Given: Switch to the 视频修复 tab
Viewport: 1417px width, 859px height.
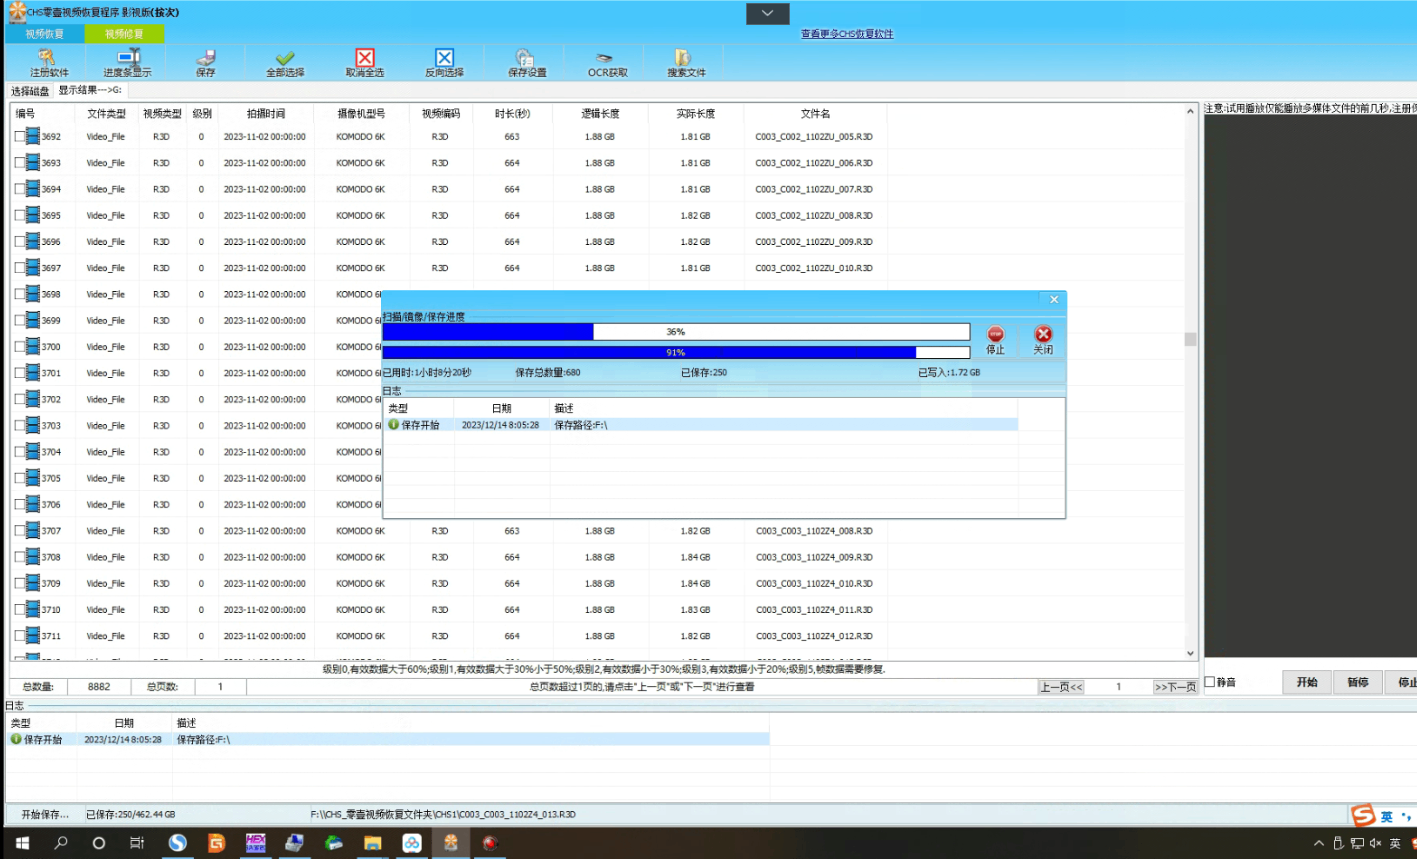Looking at the screenshot, I should point(124,34).
